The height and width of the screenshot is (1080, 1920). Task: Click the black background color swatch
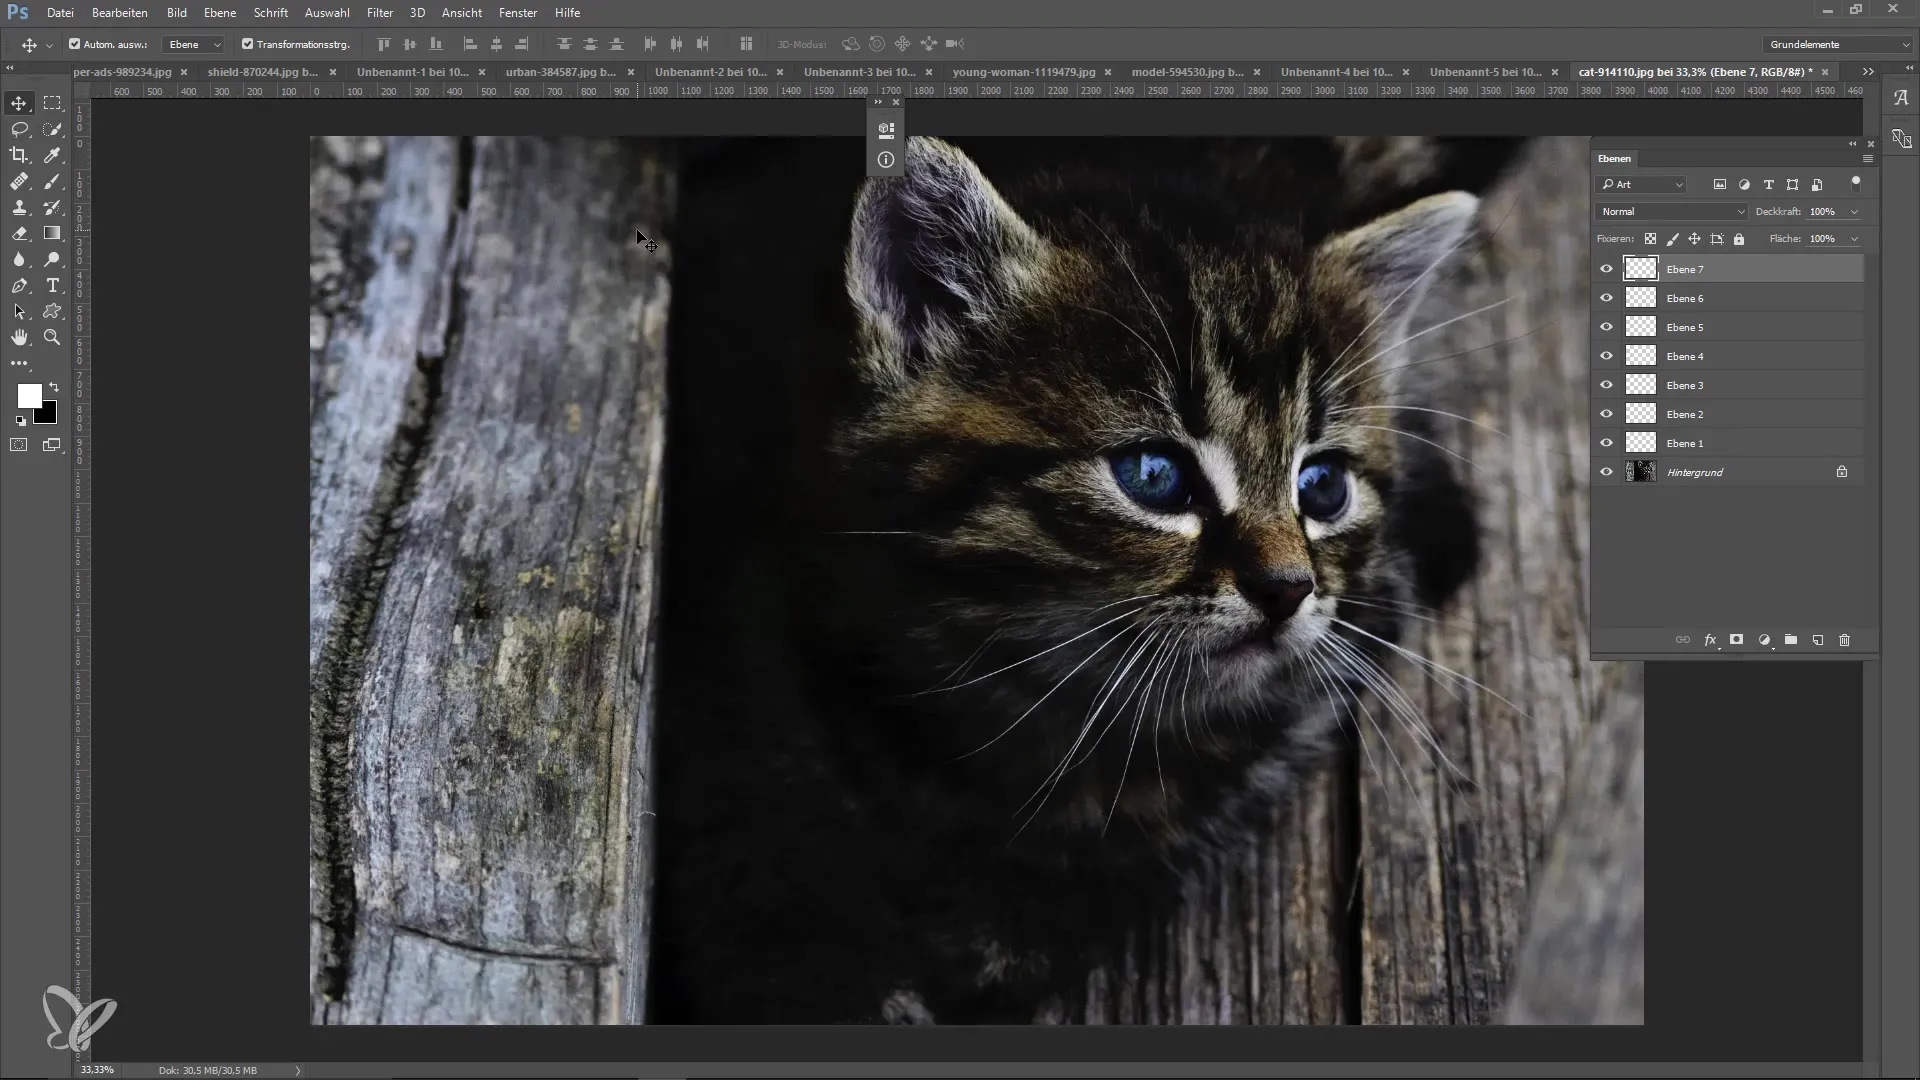48,415
